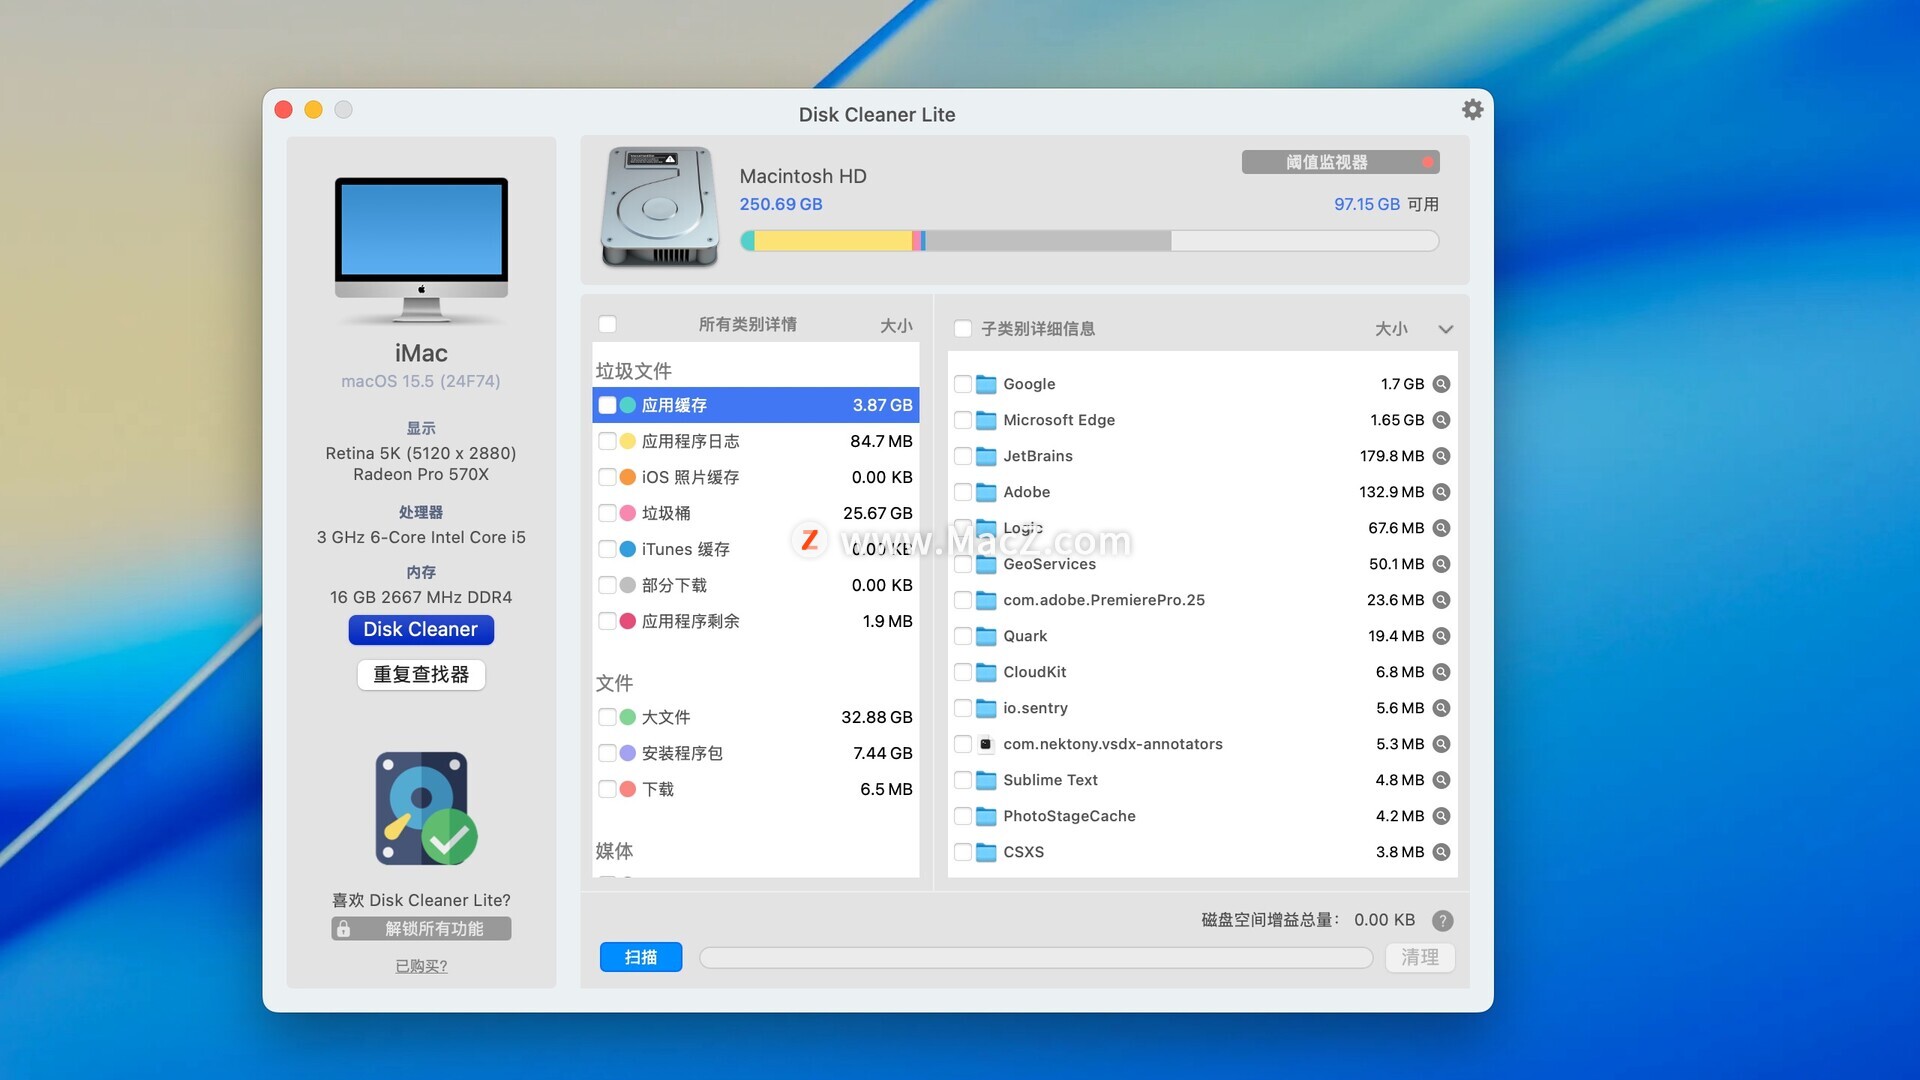Click magnifier icon for CloudKit row
Viewport: 1920px width, 1080px height.
(1441, 672)
